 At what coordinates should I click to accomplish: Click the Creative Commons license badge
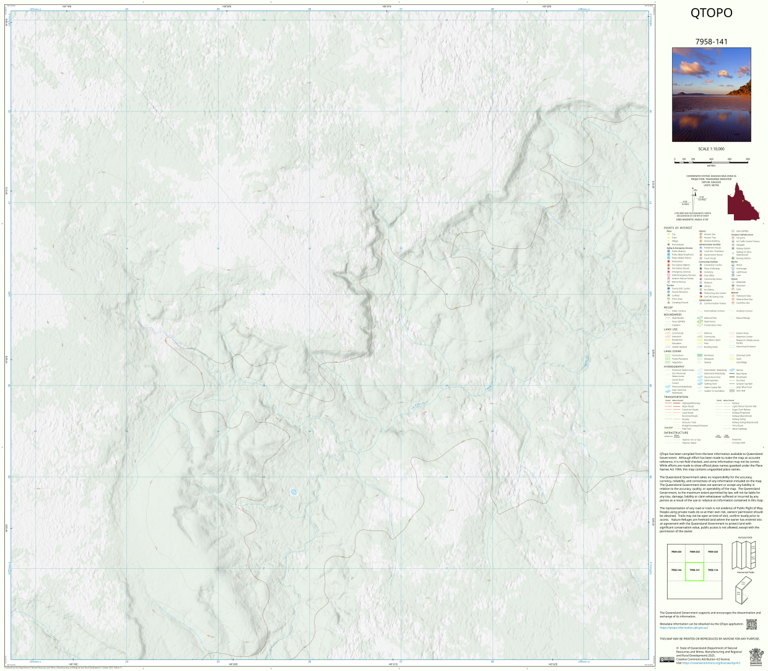667,660
